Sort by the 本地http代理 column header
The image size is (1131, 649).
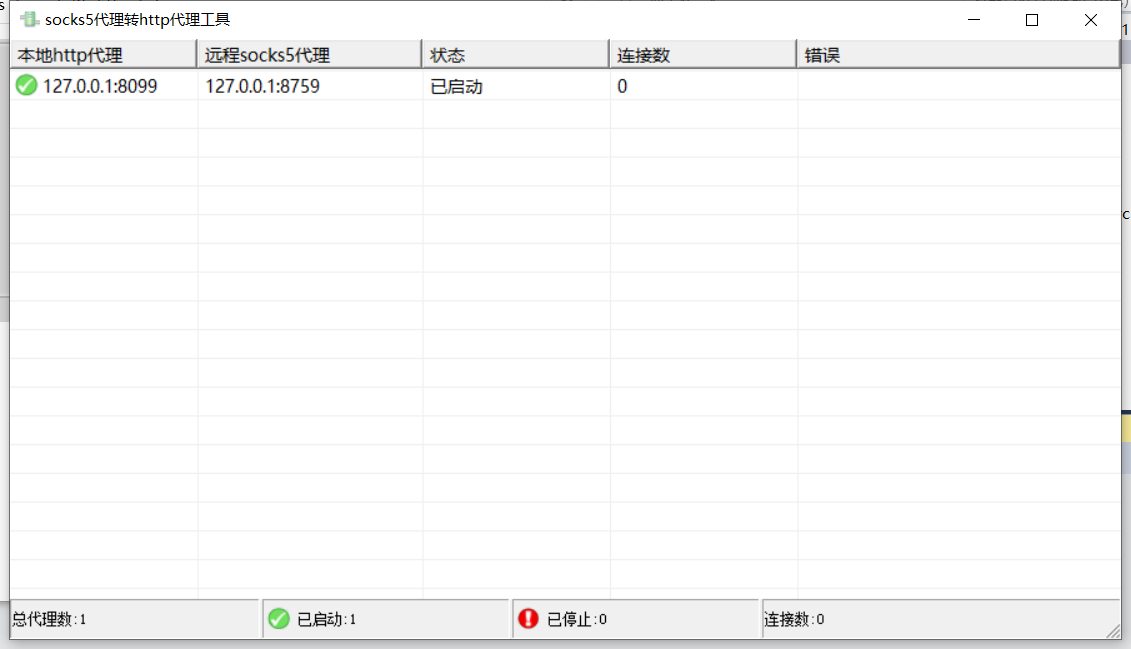(x=102, y=55)
